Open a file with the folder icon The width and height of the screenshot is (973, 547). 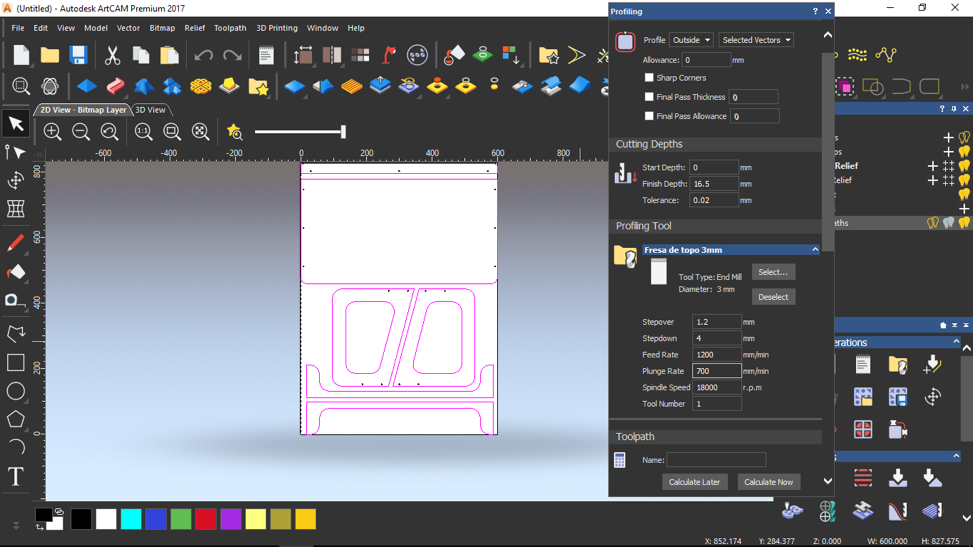[50, 55]
